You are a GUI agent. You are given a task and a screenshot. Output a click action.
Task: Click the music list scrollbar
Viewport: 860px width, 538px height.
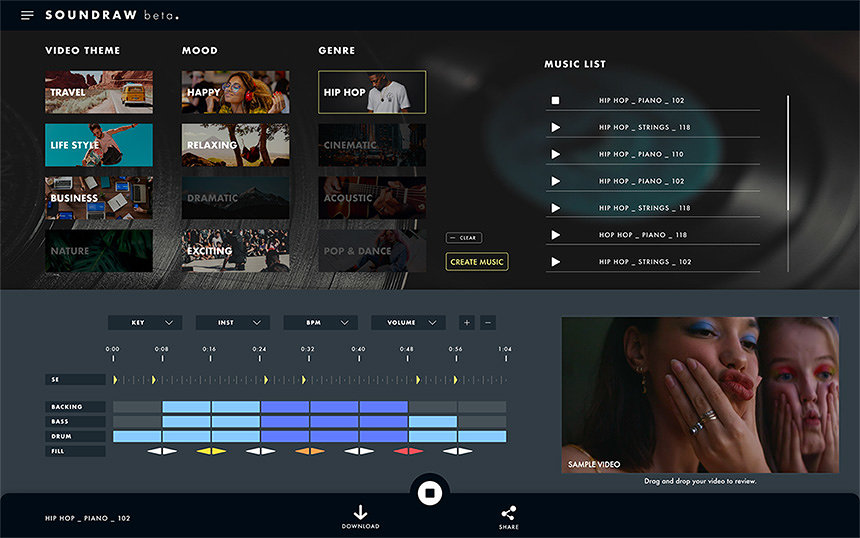click(x=788, y=153)
